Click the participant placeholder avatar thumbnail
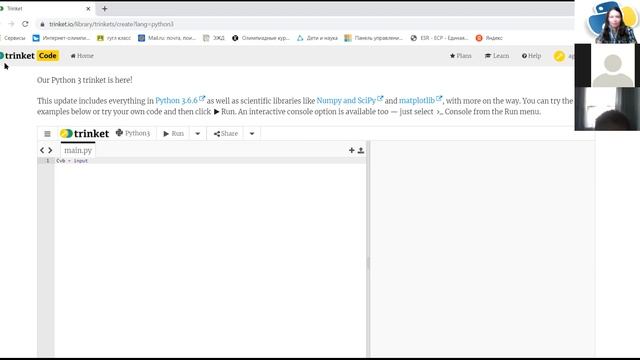 607,65
